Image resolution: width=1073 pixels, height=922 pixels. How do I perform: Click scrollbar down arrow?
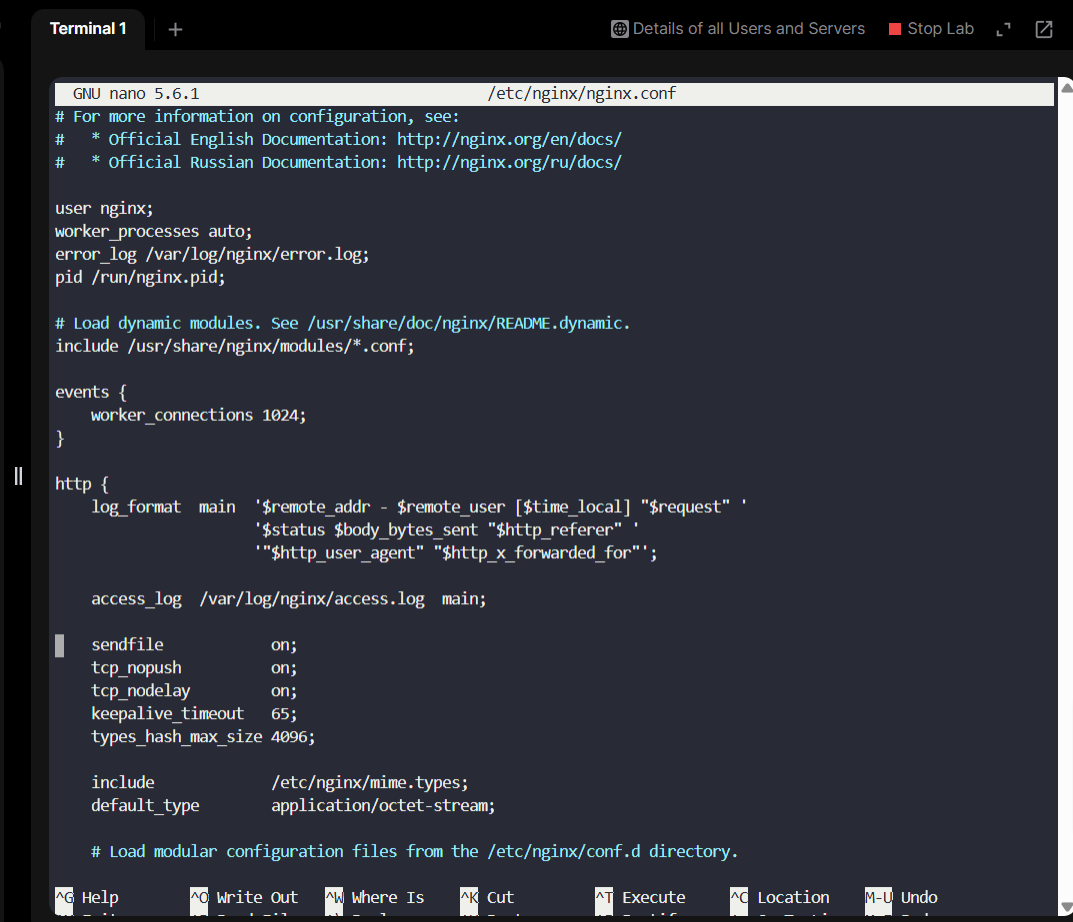coord(1066,907)
